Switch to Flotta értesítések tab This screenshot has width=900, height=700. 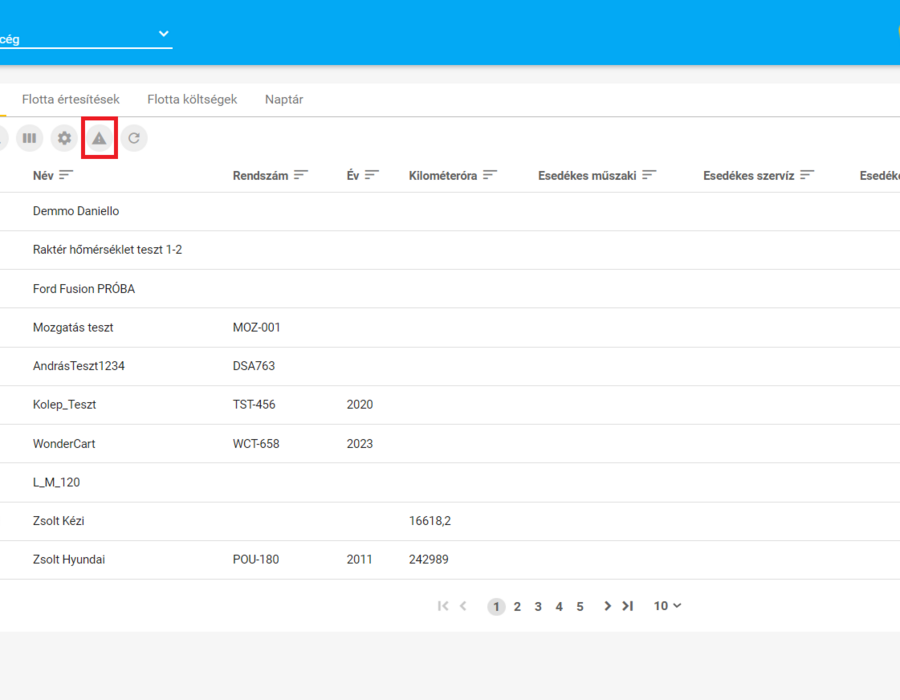tap(71, 99)
